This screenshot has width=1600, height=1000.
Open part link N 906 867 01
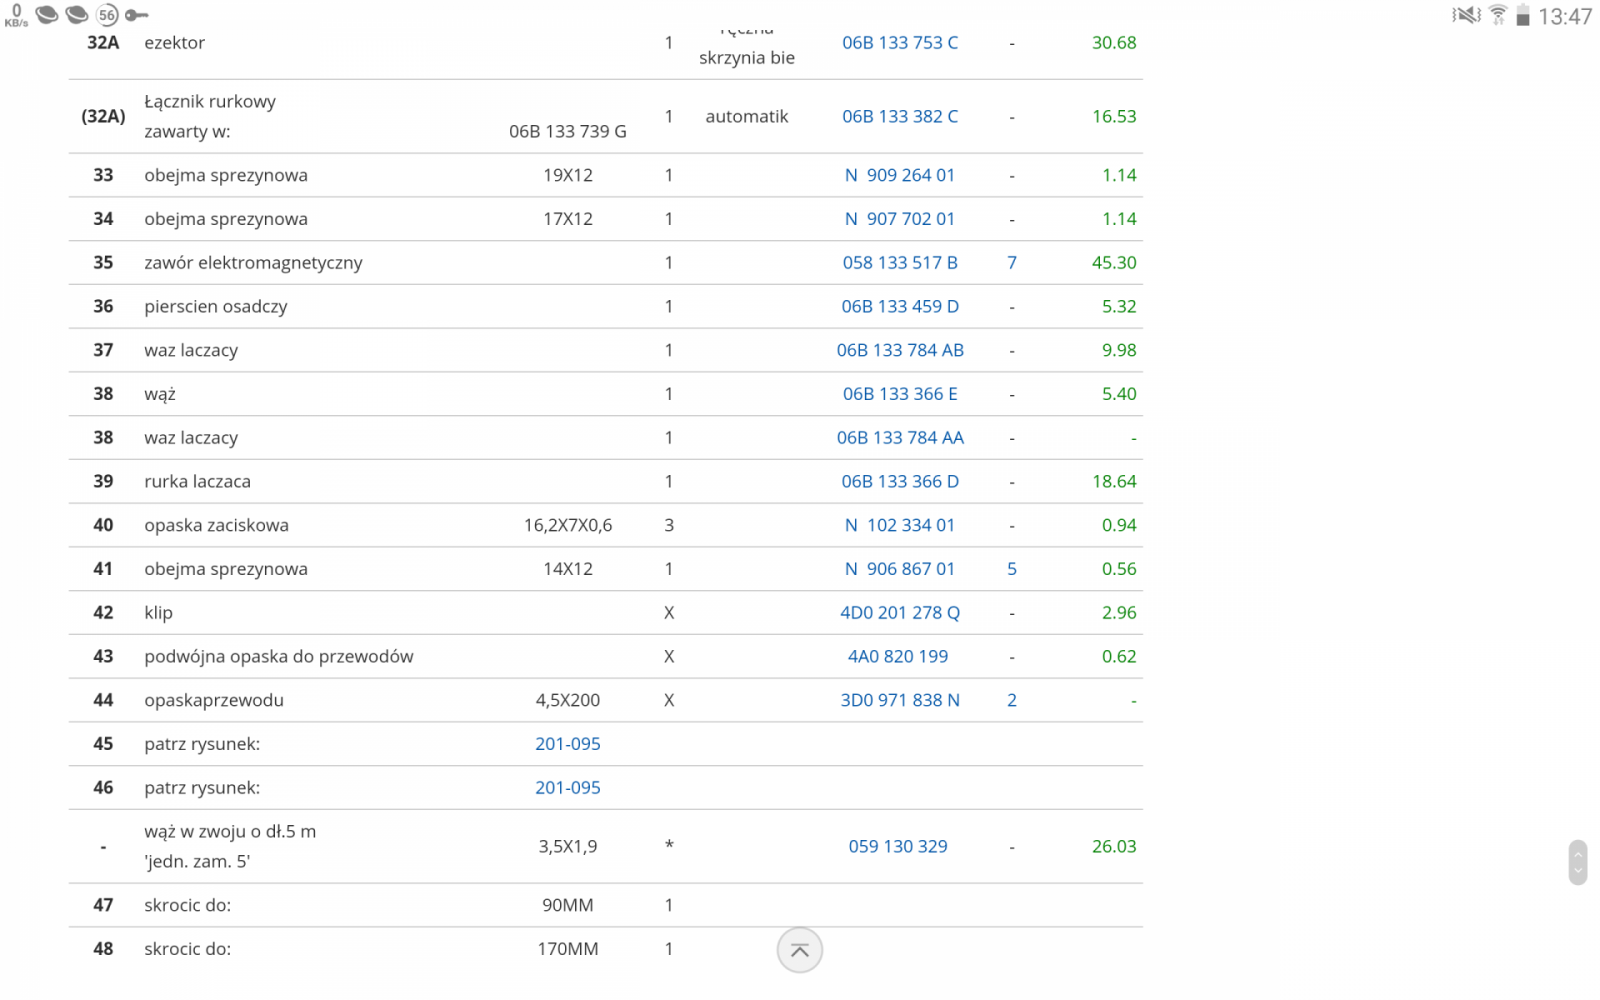pyautogui.click(x=900, y=569)
